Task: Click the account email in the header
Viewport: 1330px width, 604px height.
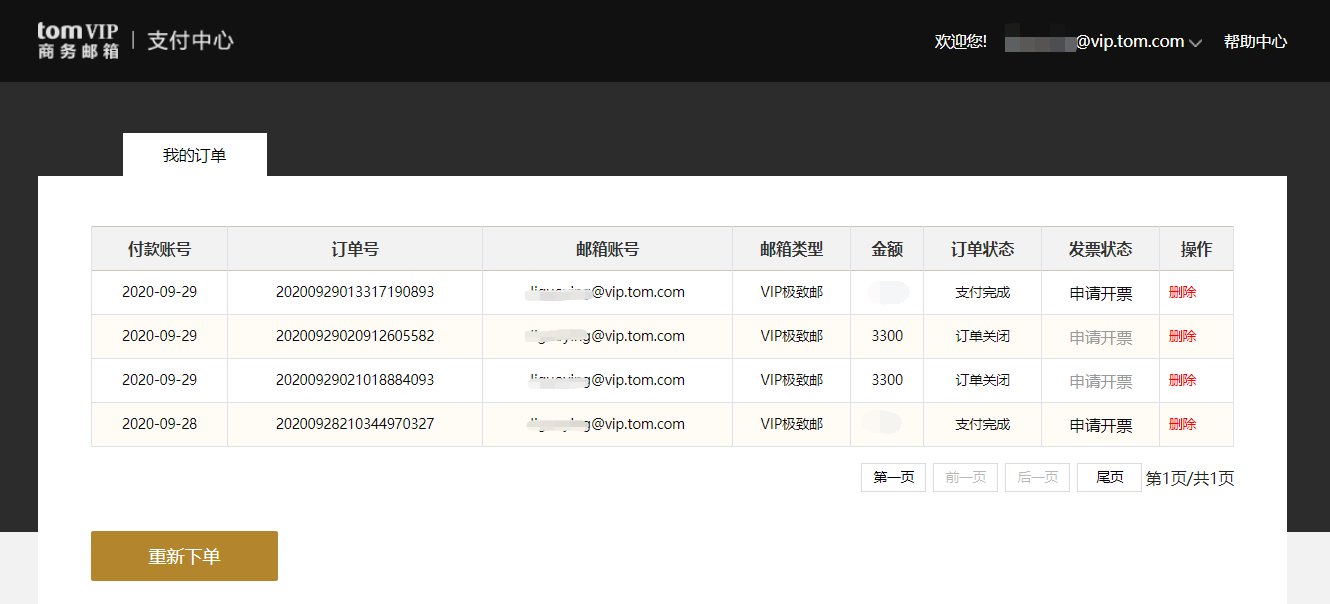Action: (x=1094, y=42)
